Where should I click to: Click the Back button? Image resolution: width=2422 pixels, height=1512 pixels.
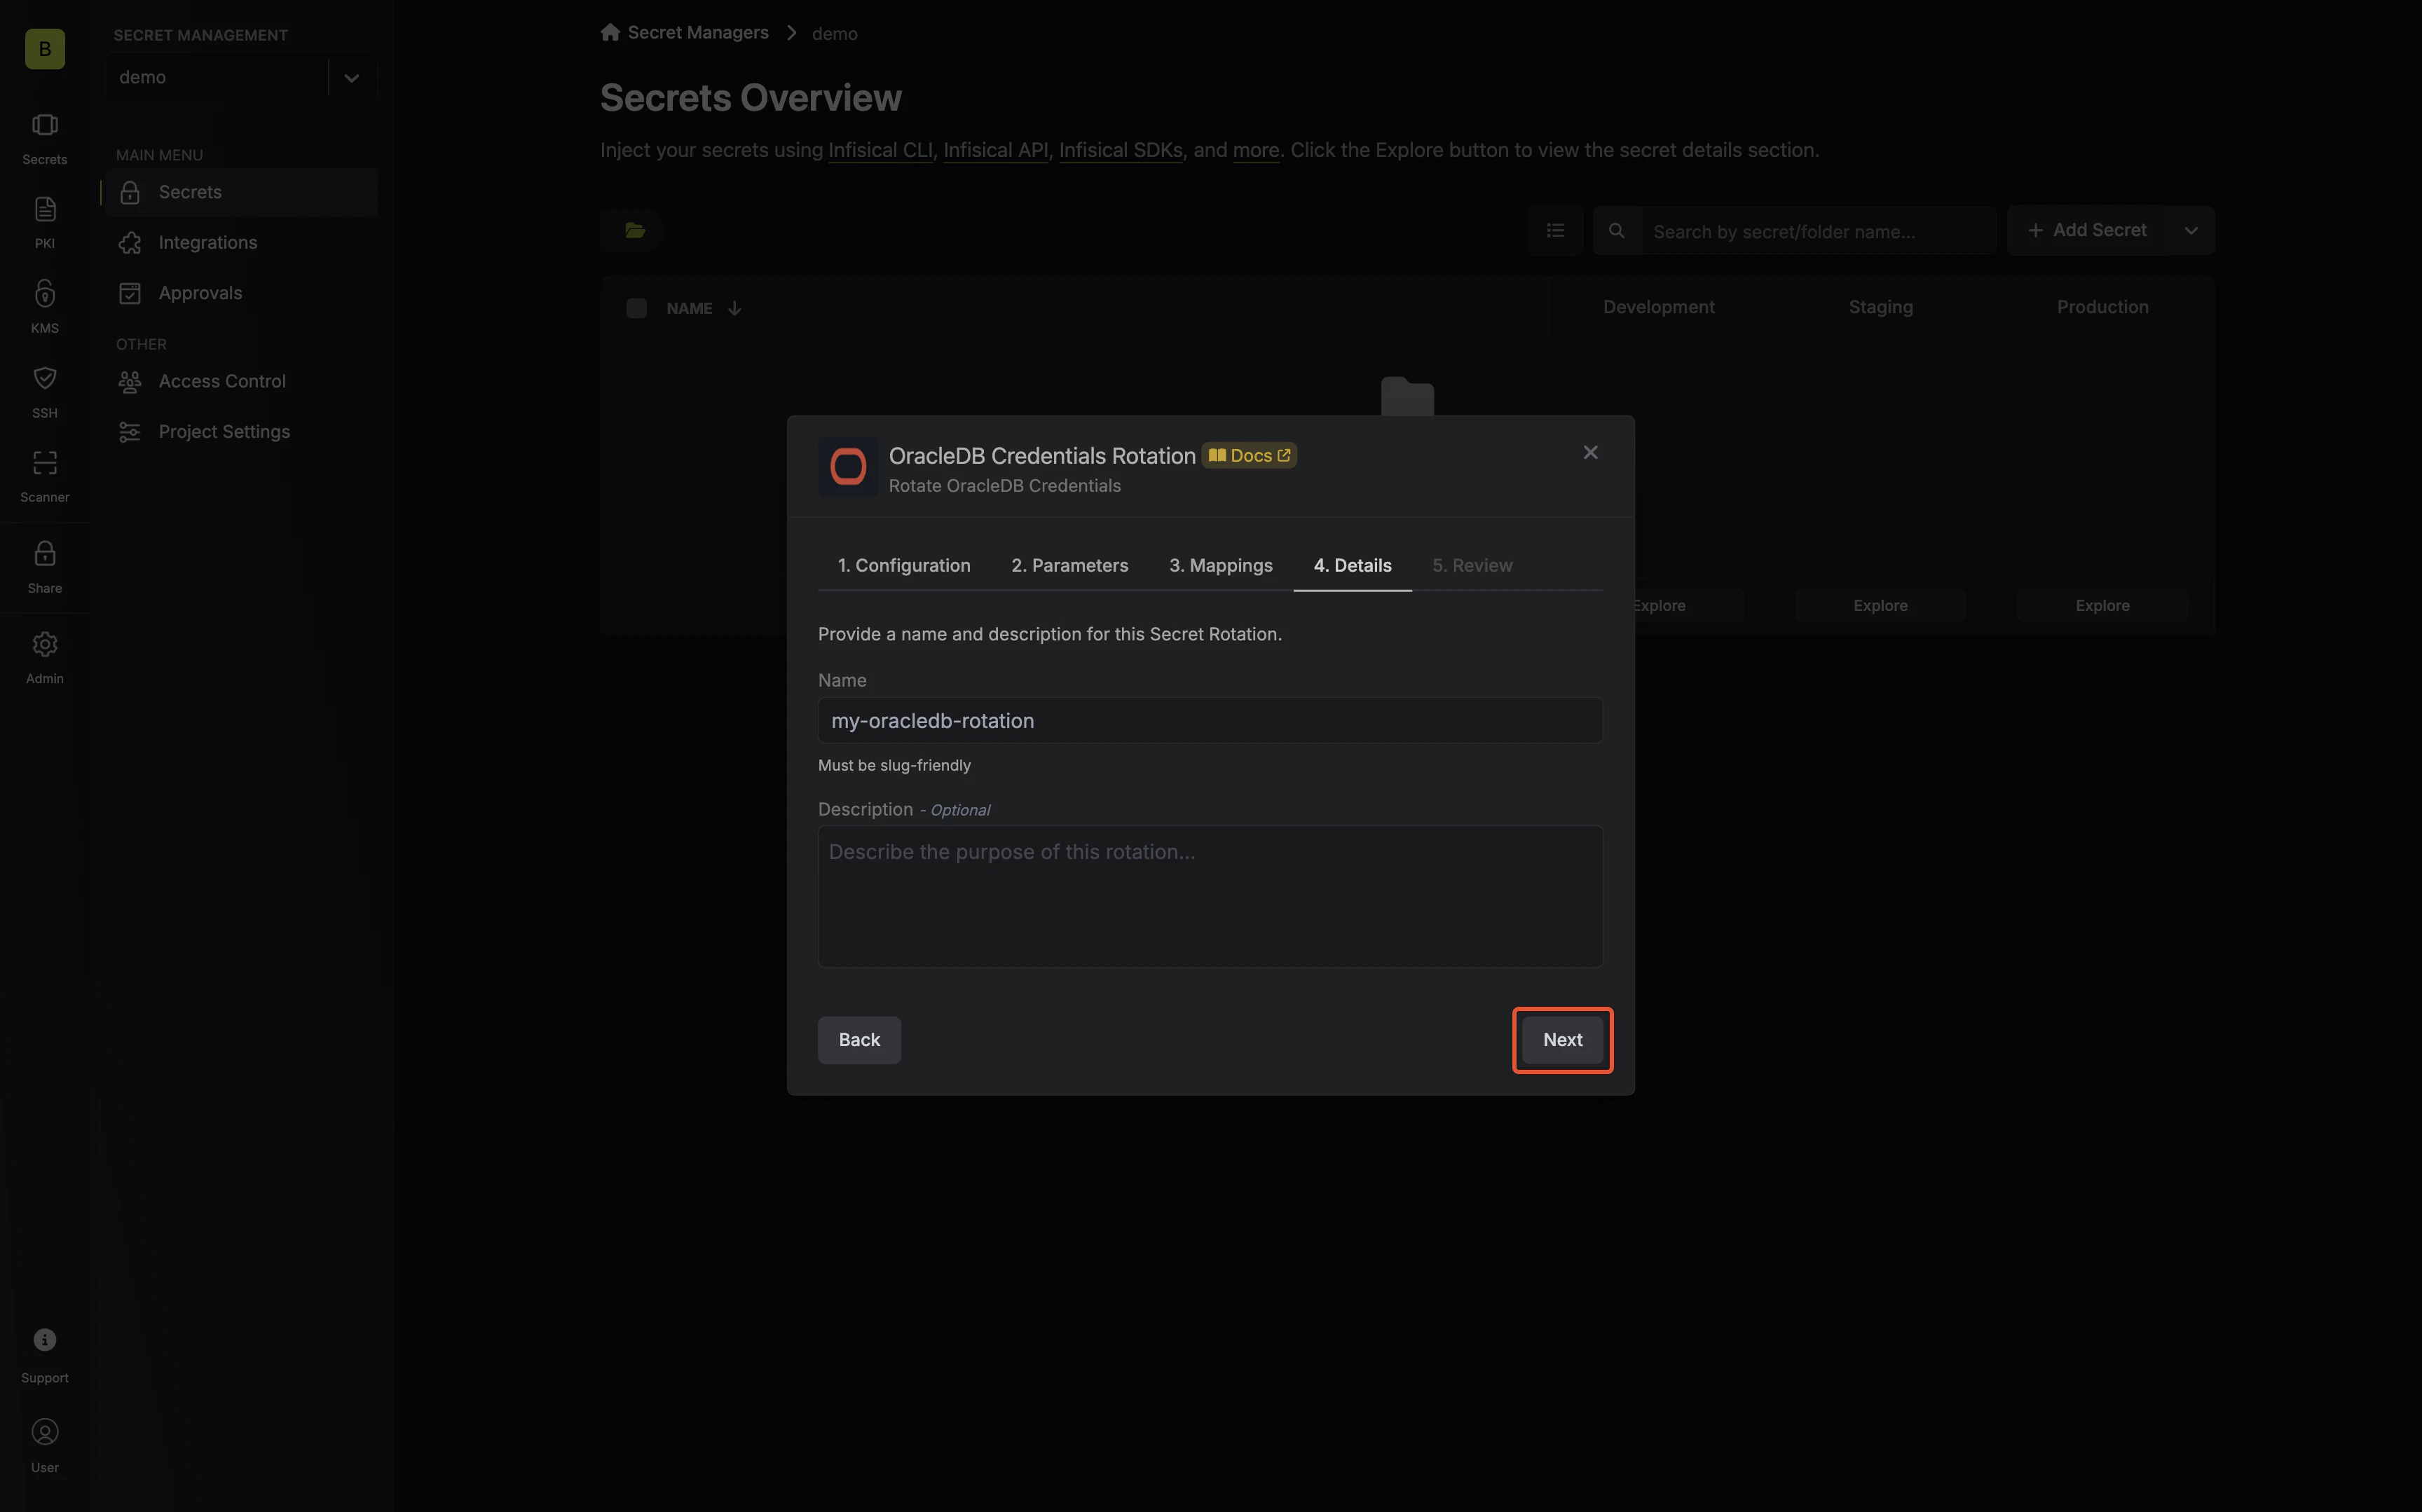[859, 1040]
